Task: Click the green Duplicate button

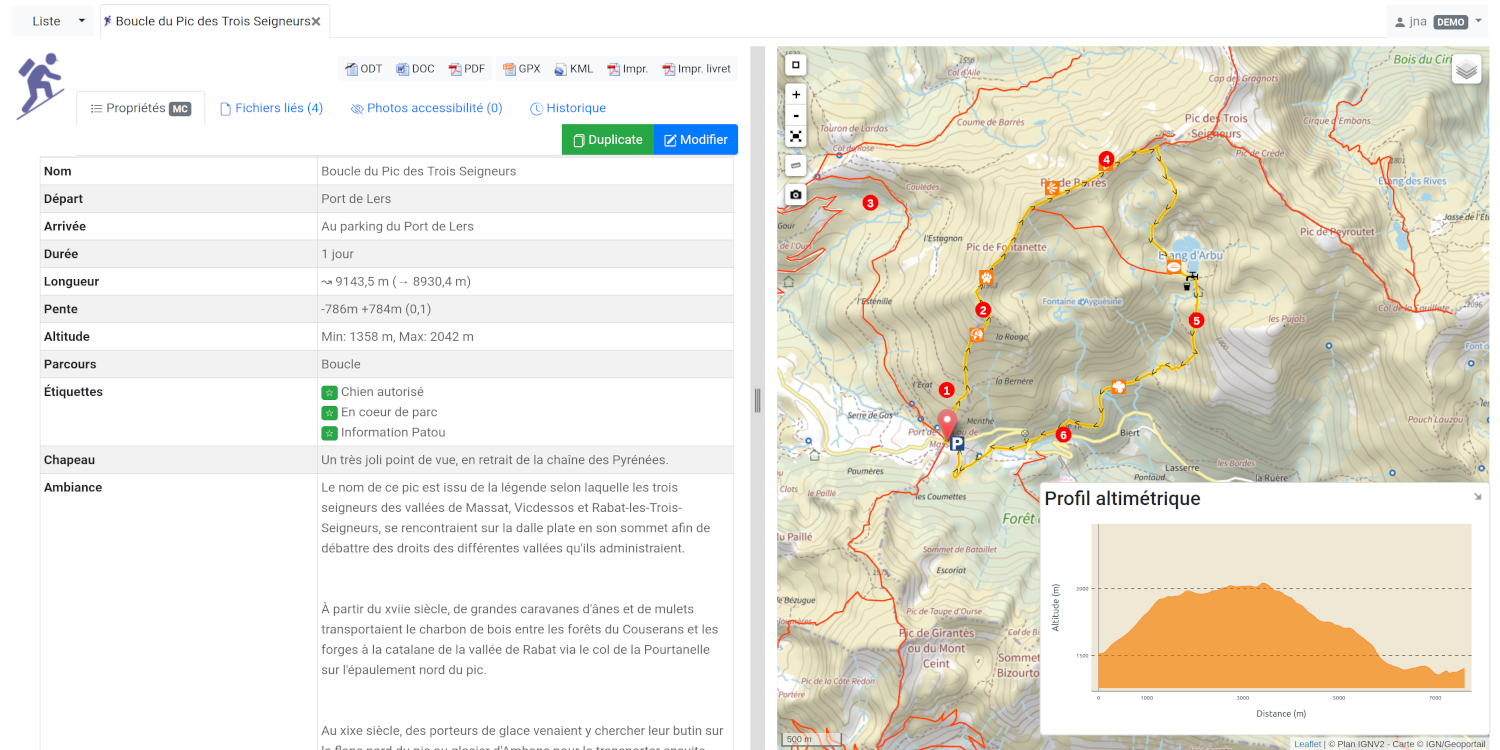Action: 607,140
